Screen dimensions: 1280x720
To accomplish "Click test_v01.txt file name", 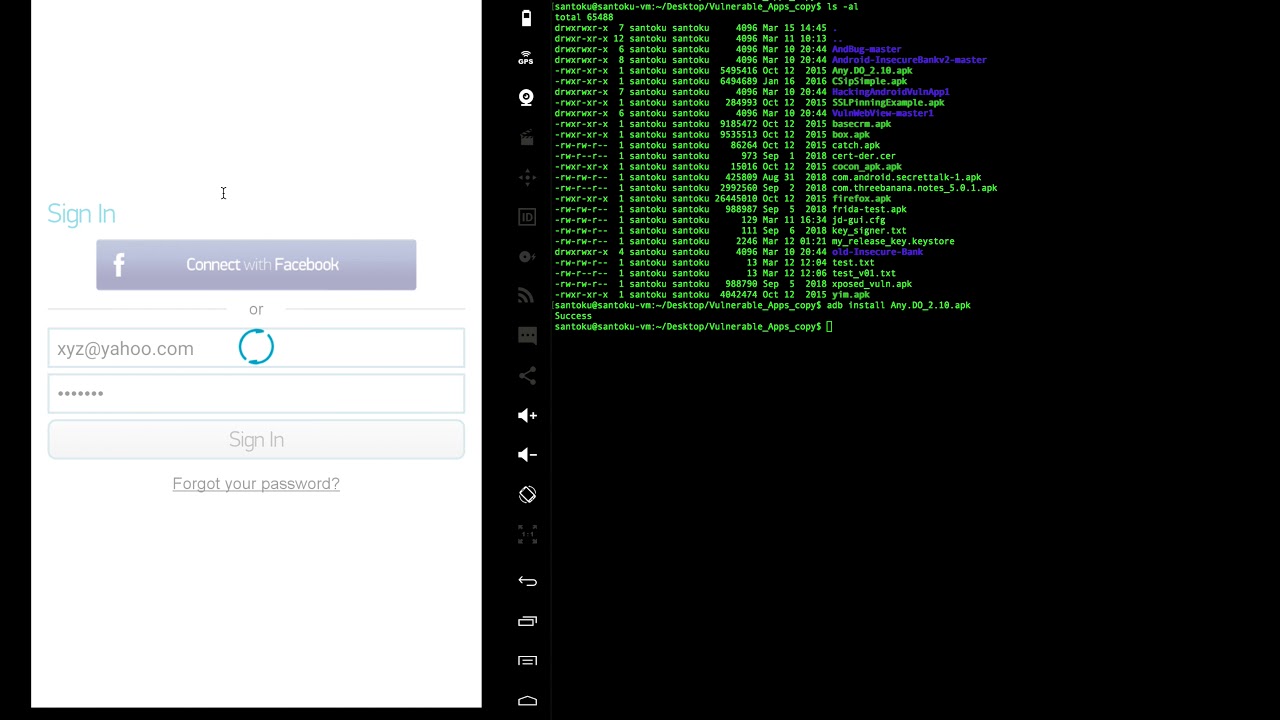I will (x=864, y=274).
